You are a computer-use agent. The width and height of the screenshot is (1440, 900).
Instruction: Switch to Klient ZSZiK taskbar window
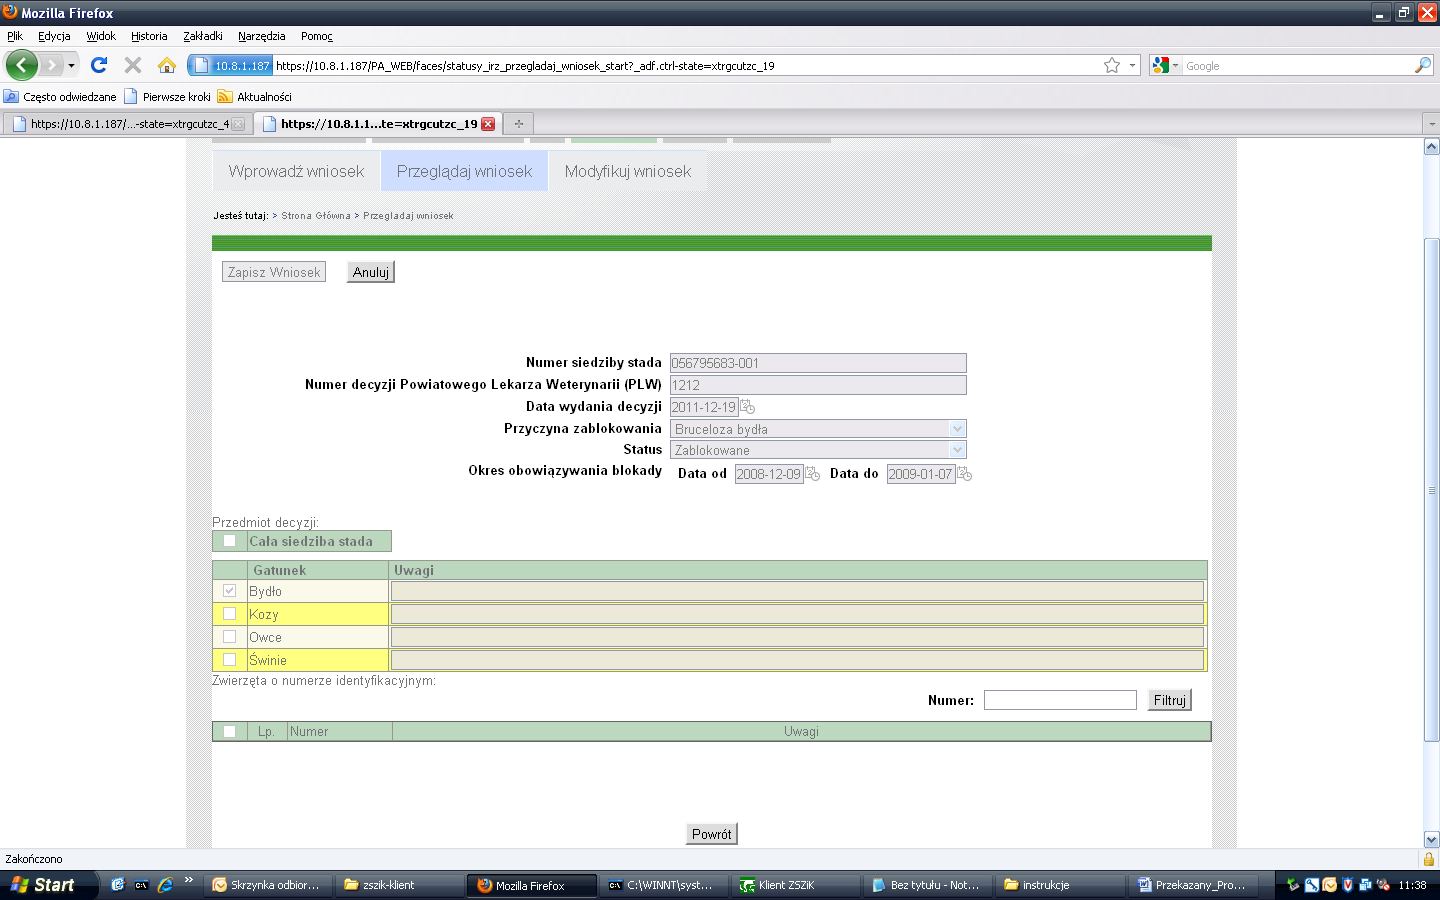click(797, 885)
